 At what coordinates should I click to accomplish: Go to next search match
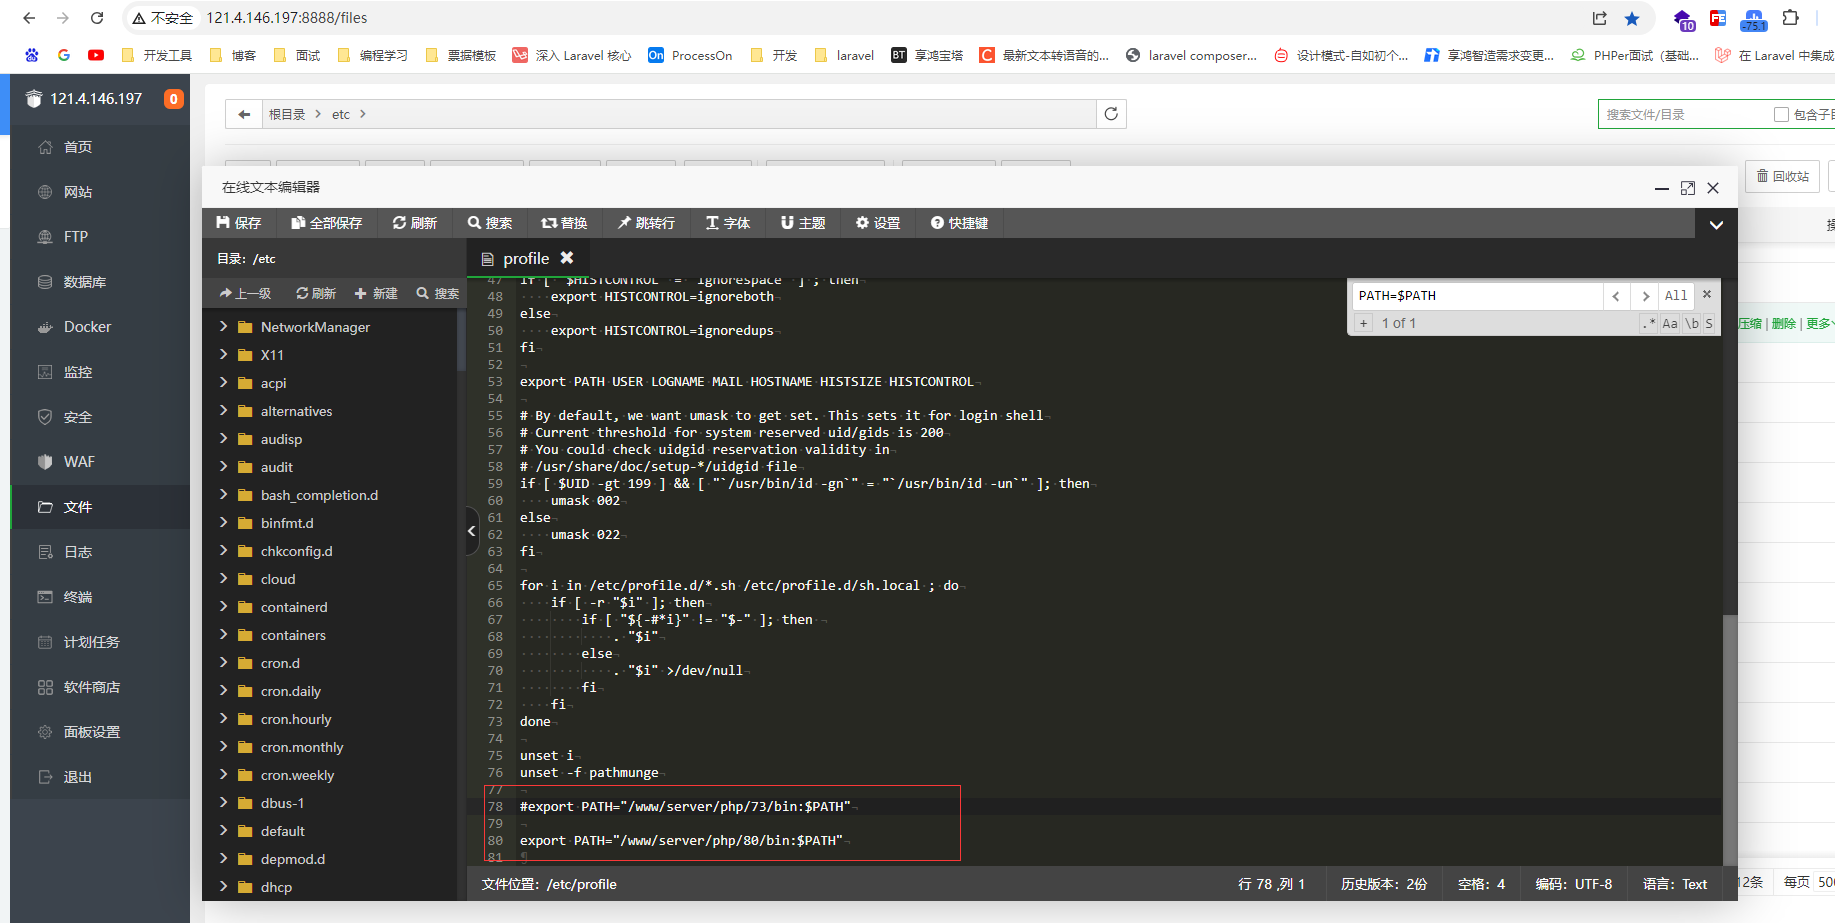[1645, 296]
